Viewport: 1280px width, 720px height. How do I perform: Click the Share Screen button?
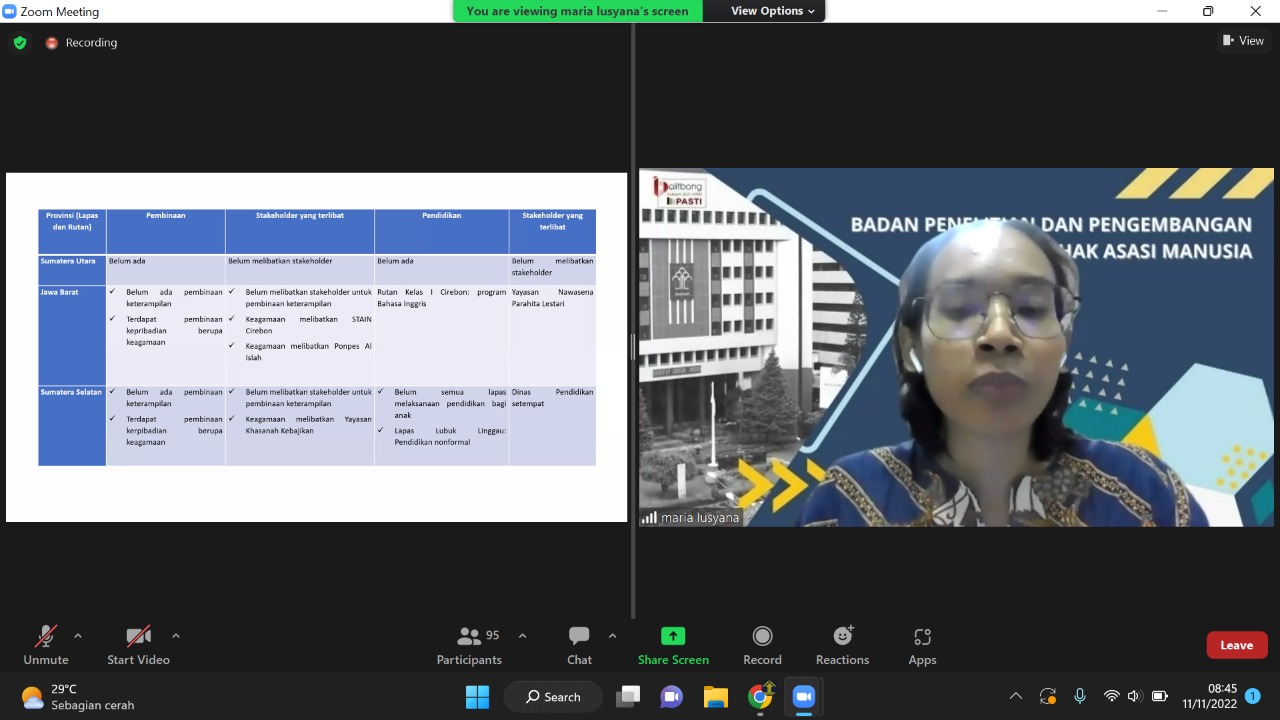tap(673, 645)
